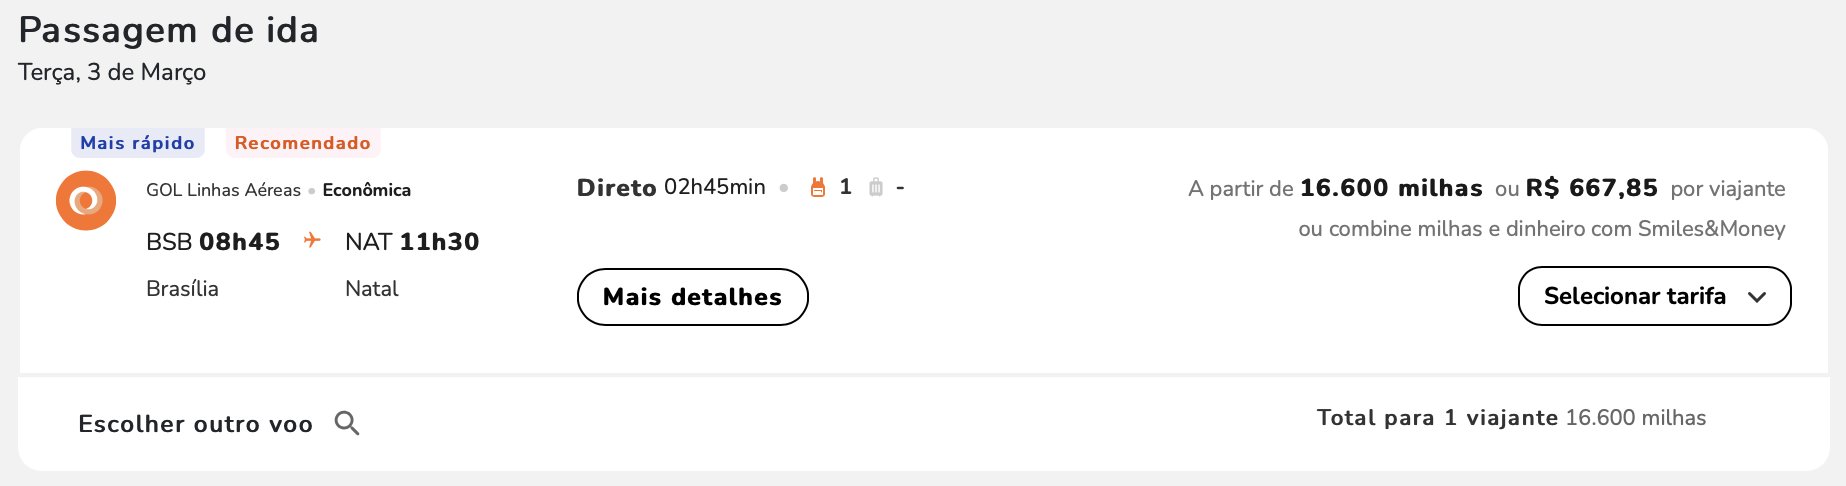Click the orange airplane icon between times
The height and width of the screenshot is (486, 1846).
click(312, 240)
